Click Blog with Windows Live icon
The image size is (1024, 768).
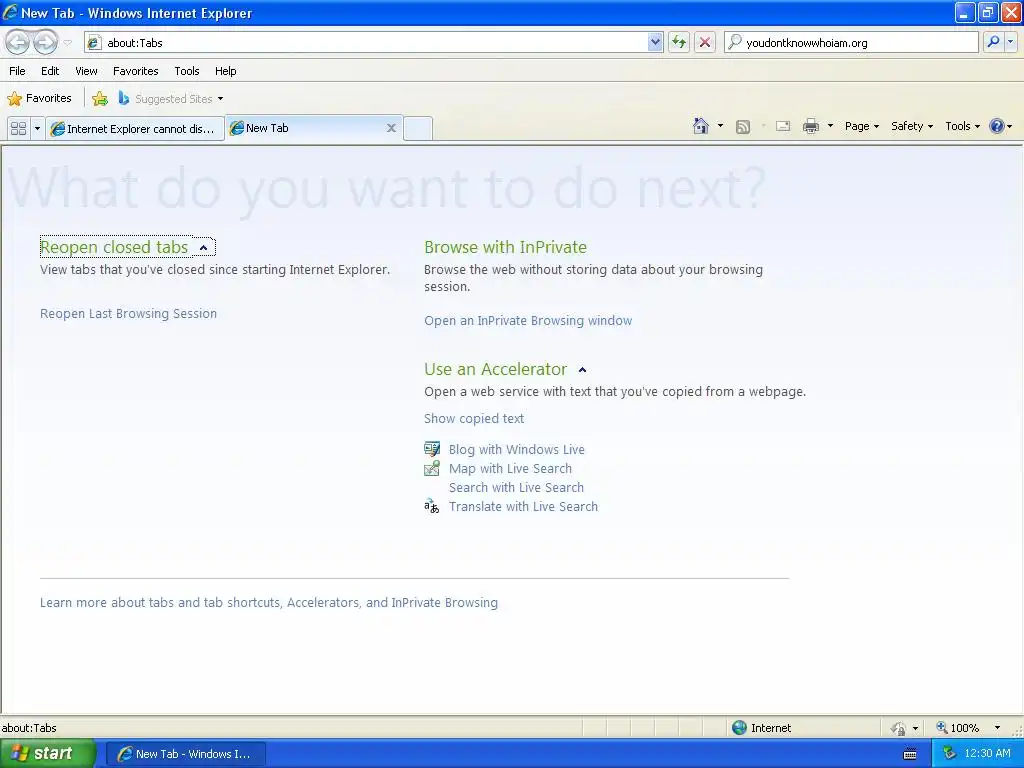click(432, 449)
